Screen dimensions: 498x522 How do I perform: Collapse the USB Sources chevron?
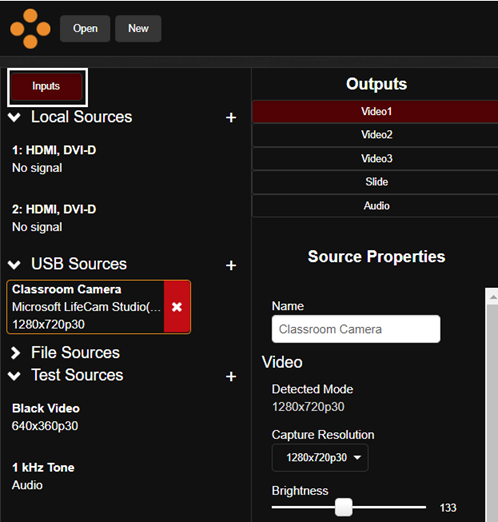[14, 265]
